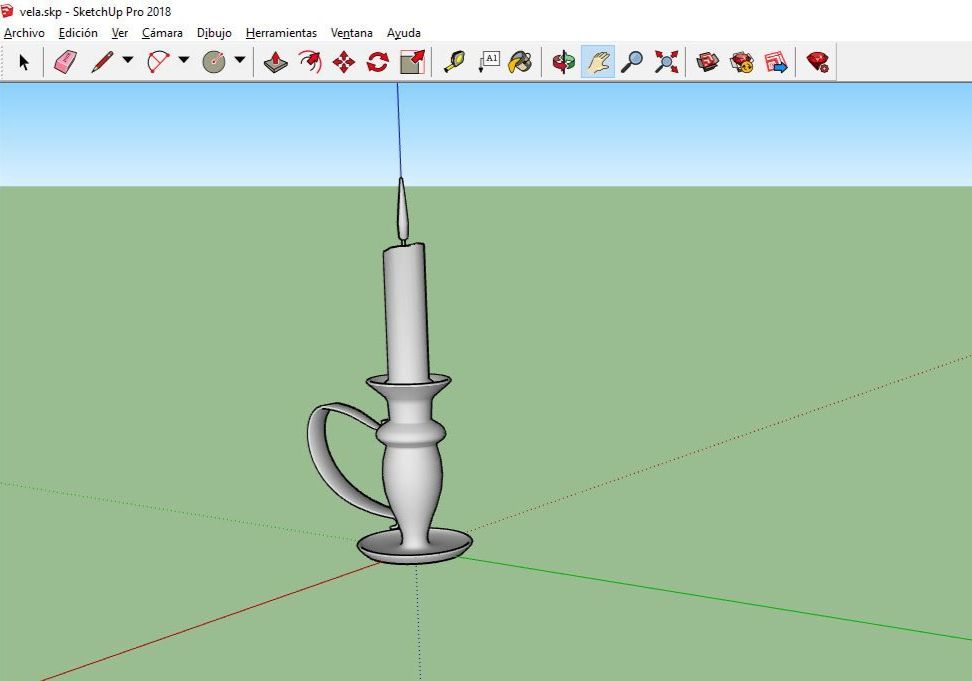The width and height of the screenshot is (972, 681).
Task: Open the Cámara menu
Action: coord(162,32)
